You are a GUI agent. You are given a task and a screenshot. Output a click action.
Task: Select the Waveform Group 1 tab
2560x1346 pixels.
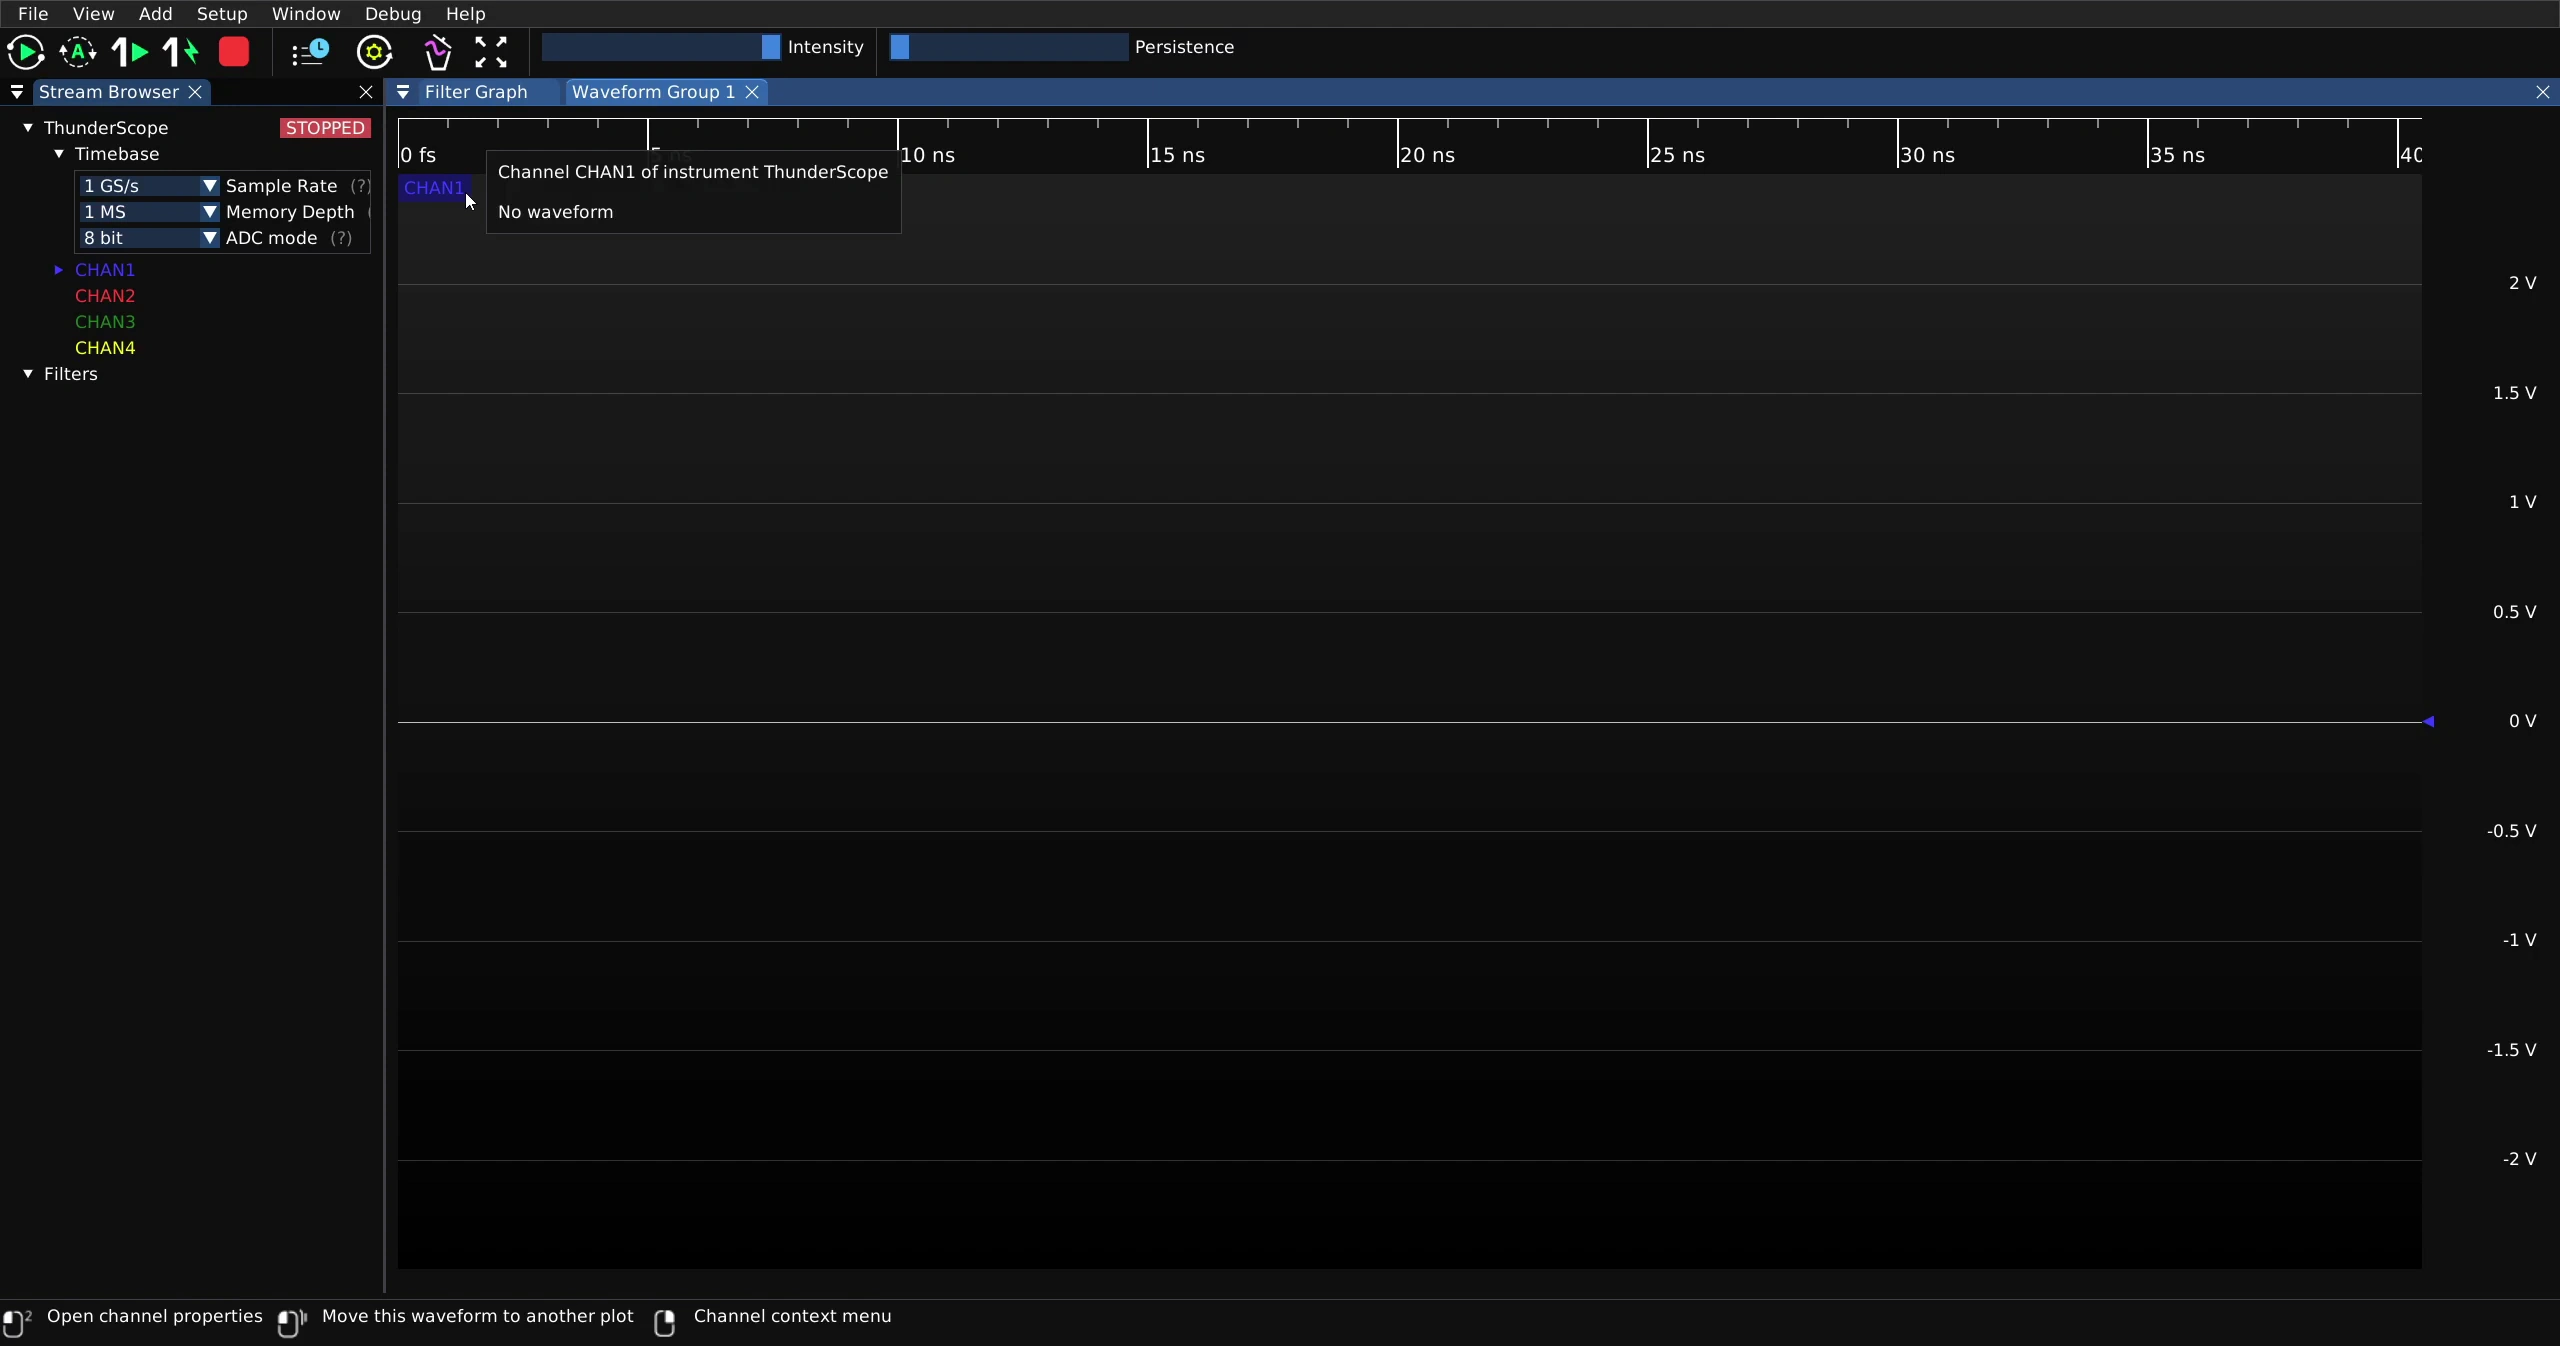(653, 92)
